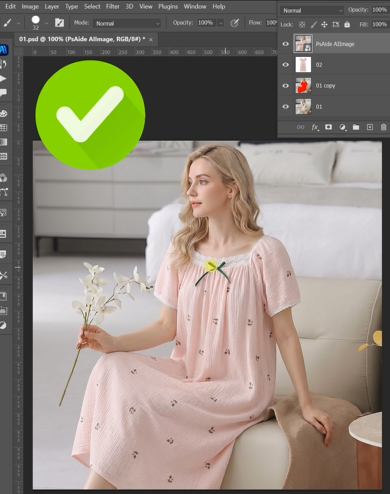Delete layer with trash icon
This screenshot has height=494, width=390.
[383, 127]
